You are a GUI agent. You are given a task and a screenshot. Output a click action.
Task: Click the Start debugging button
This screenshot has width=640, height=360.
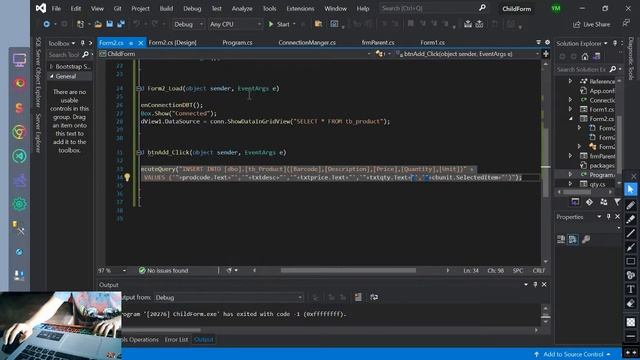tap(280, 24)
